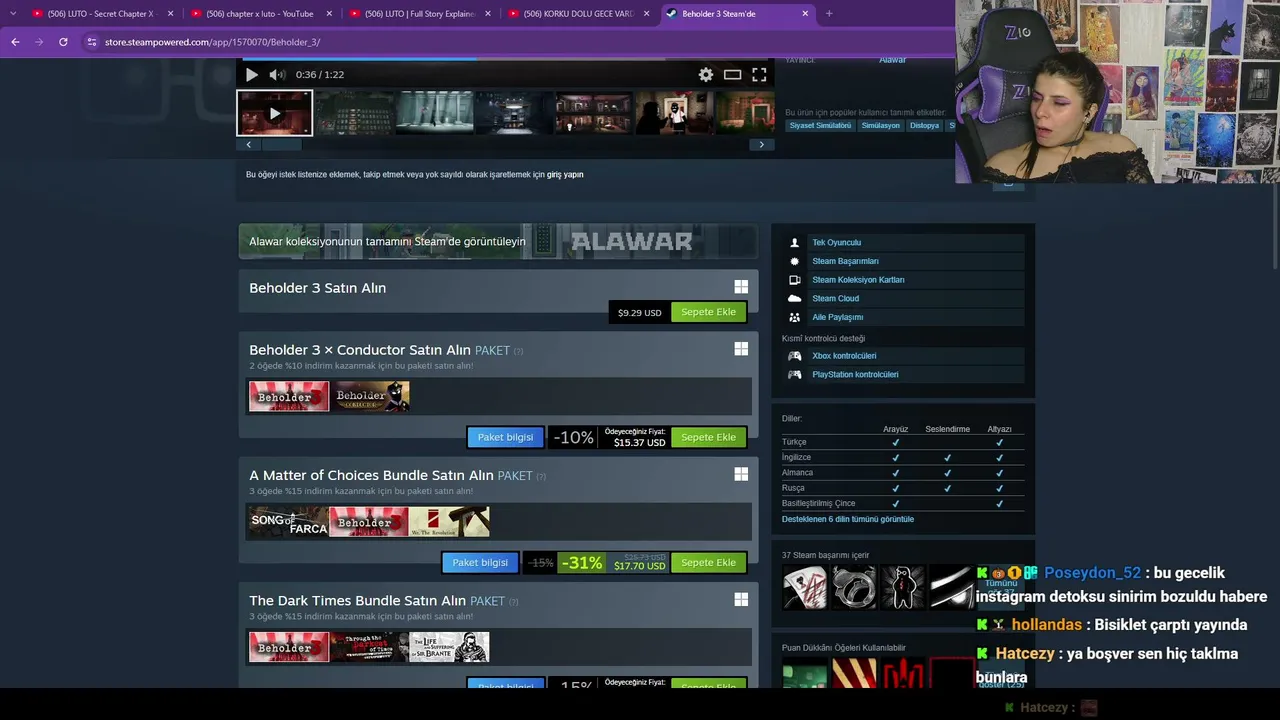Close the LUTO Secret Chapter X tab

pos(171,14)
